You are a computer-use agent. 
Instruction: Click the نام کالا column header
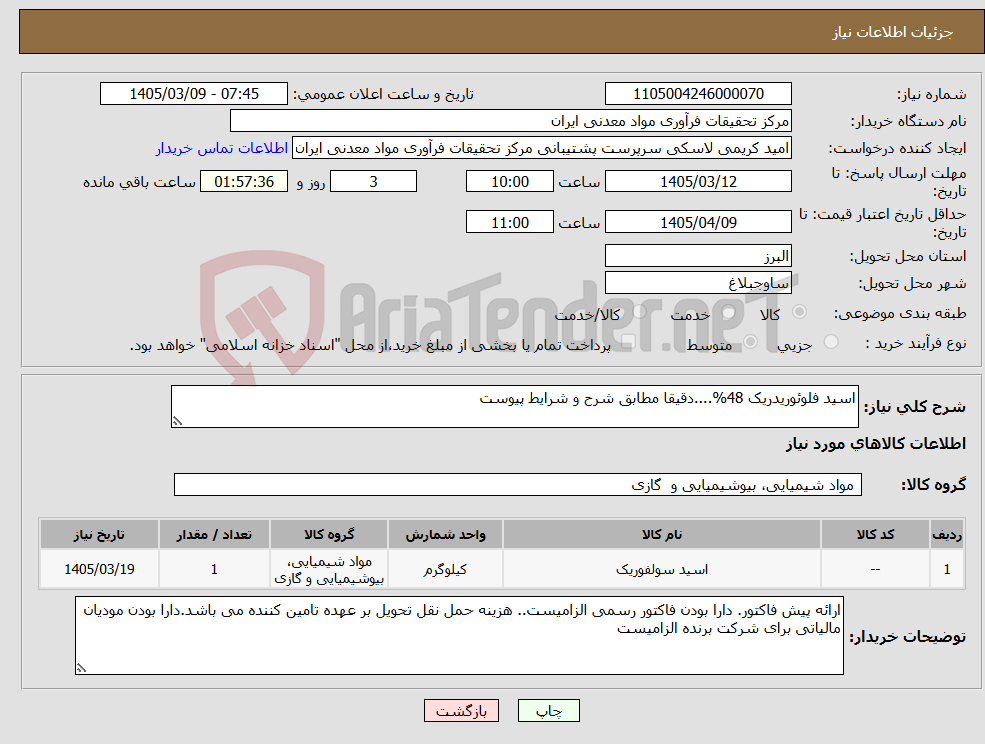(661, 534)
